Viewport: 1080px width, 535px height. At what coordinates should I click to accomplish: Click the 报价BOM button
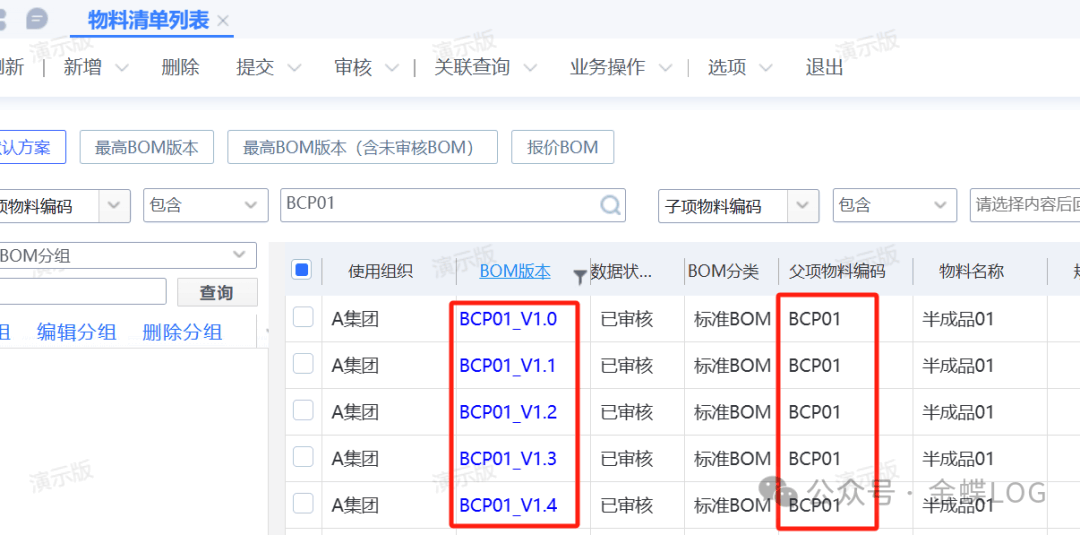tap(562, 147)
